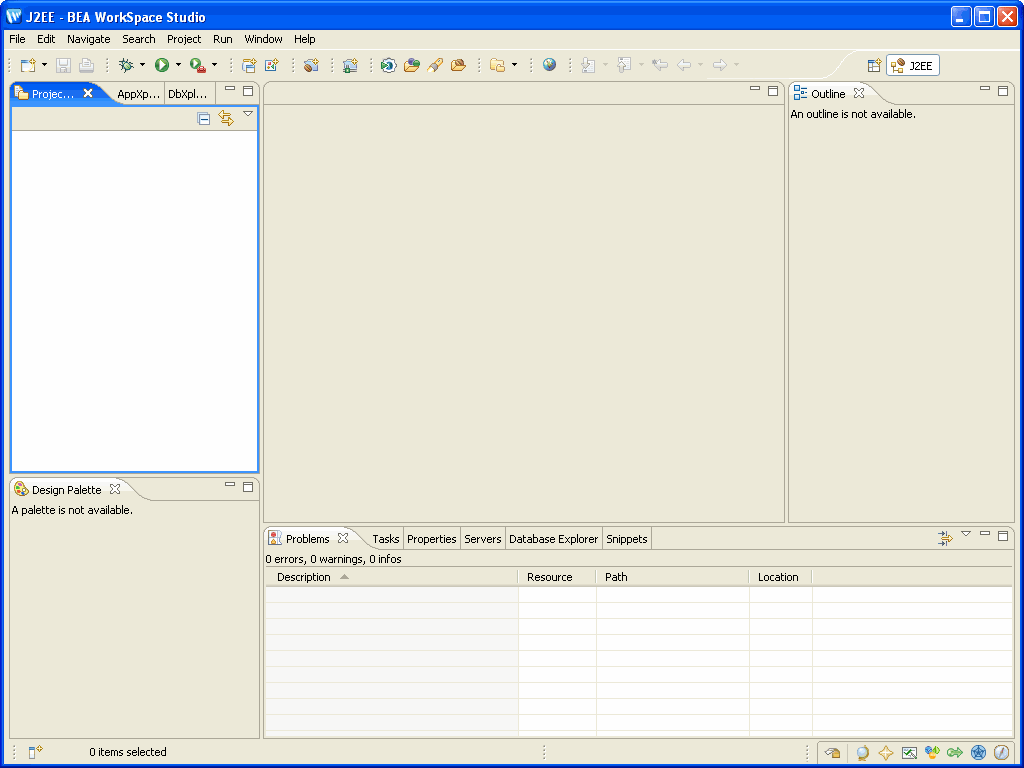
Task: Close the Problems tab
Action: click(x=343, y=538)
